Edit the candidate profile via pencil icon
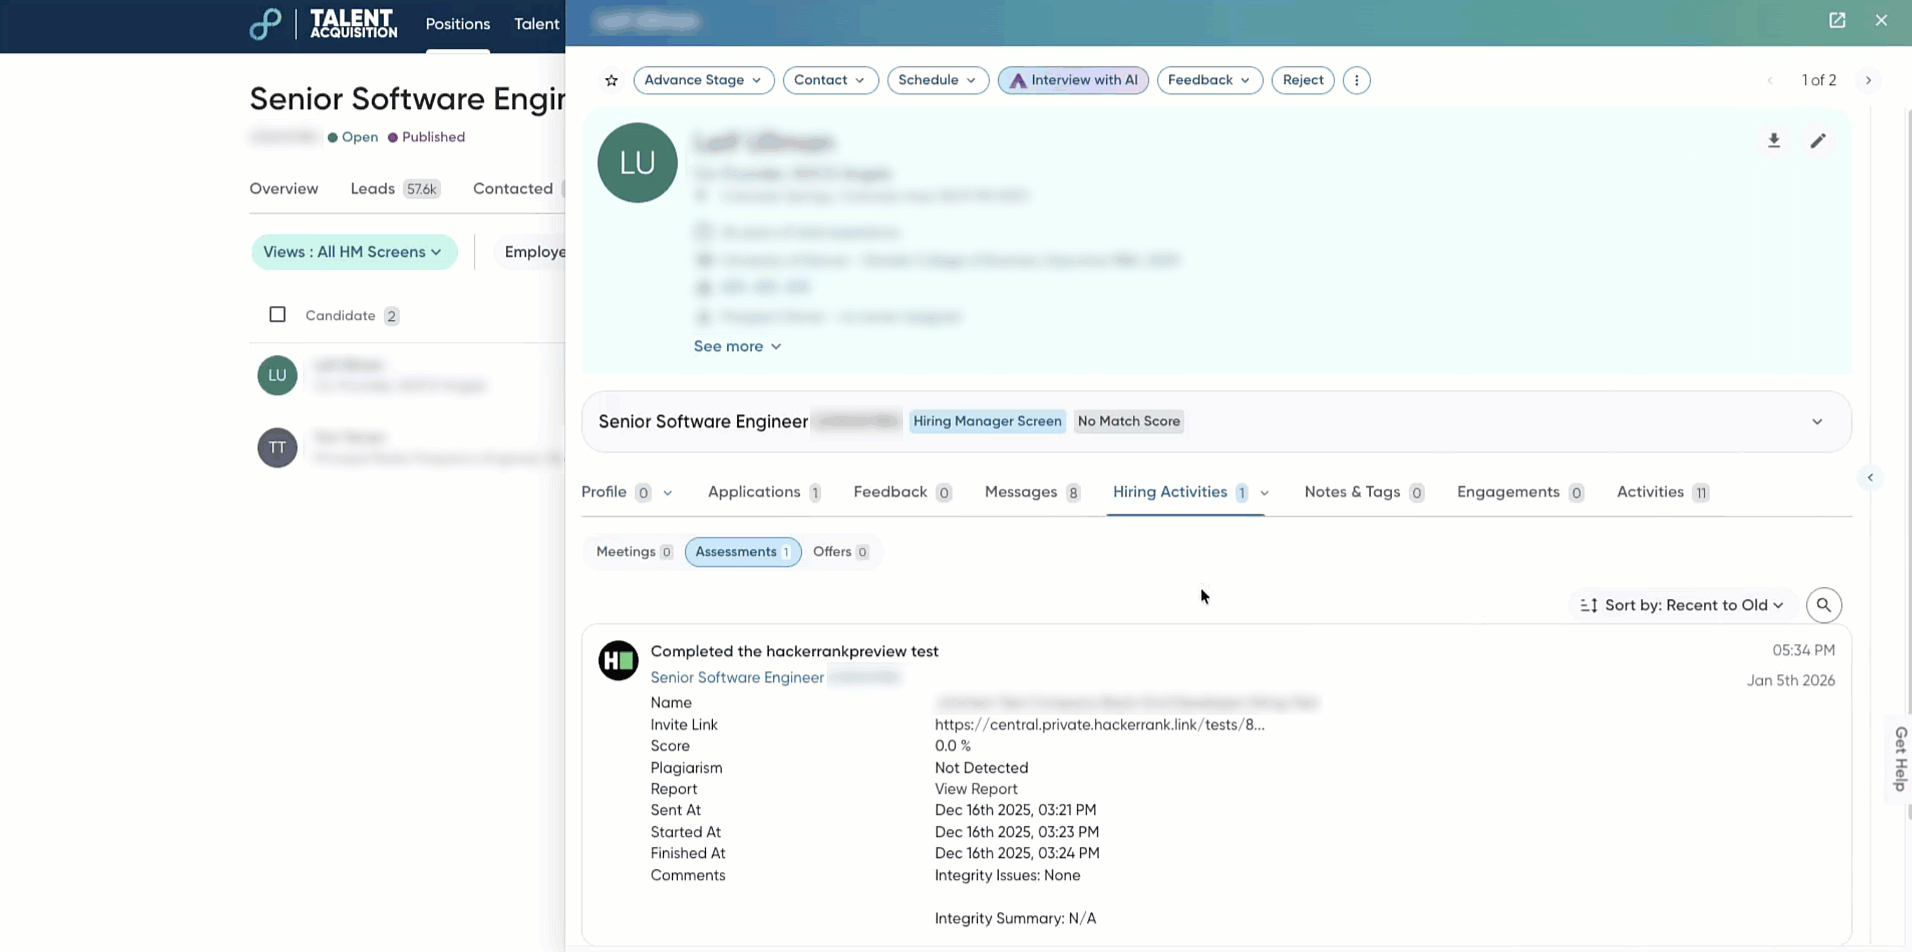This screenshot has width=1912, height=952. (x=1819, y=140)
